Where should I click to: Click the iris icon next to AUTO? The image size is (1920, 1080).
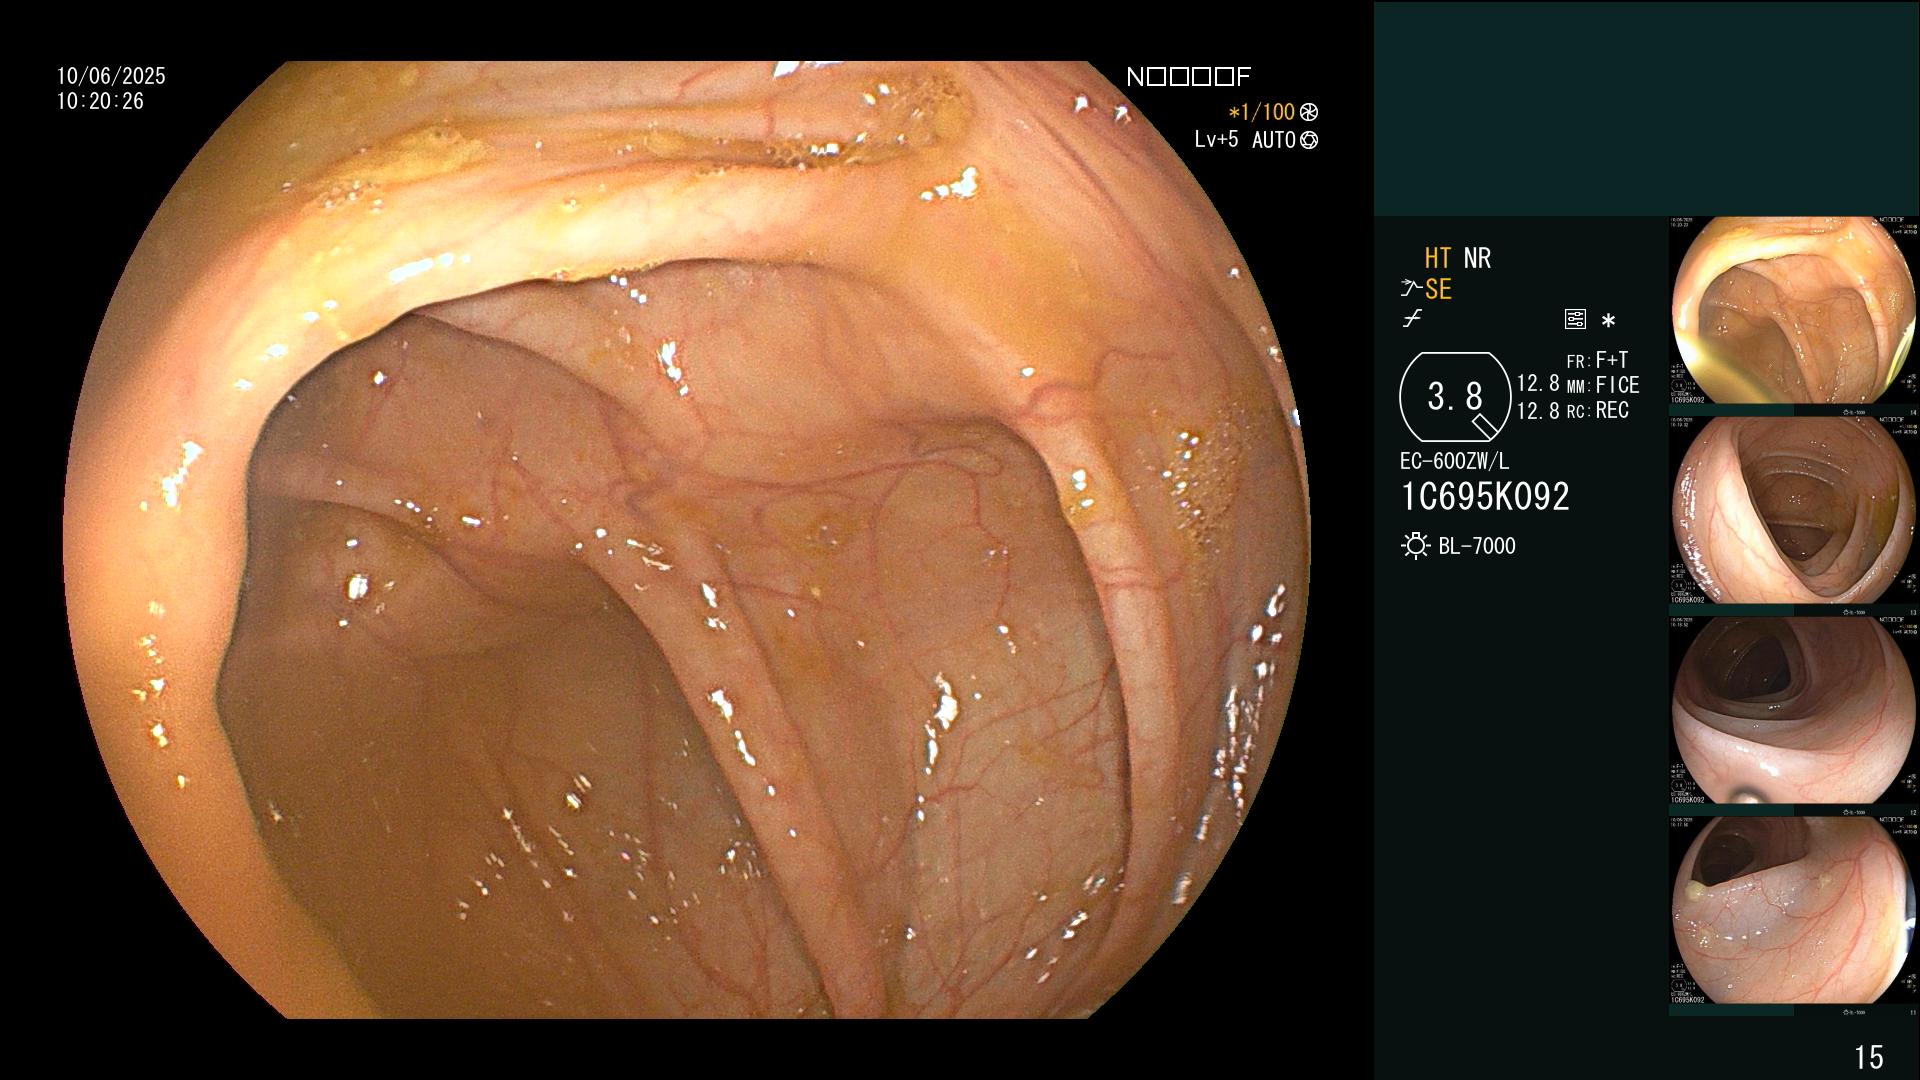[x=1308, y=140]
